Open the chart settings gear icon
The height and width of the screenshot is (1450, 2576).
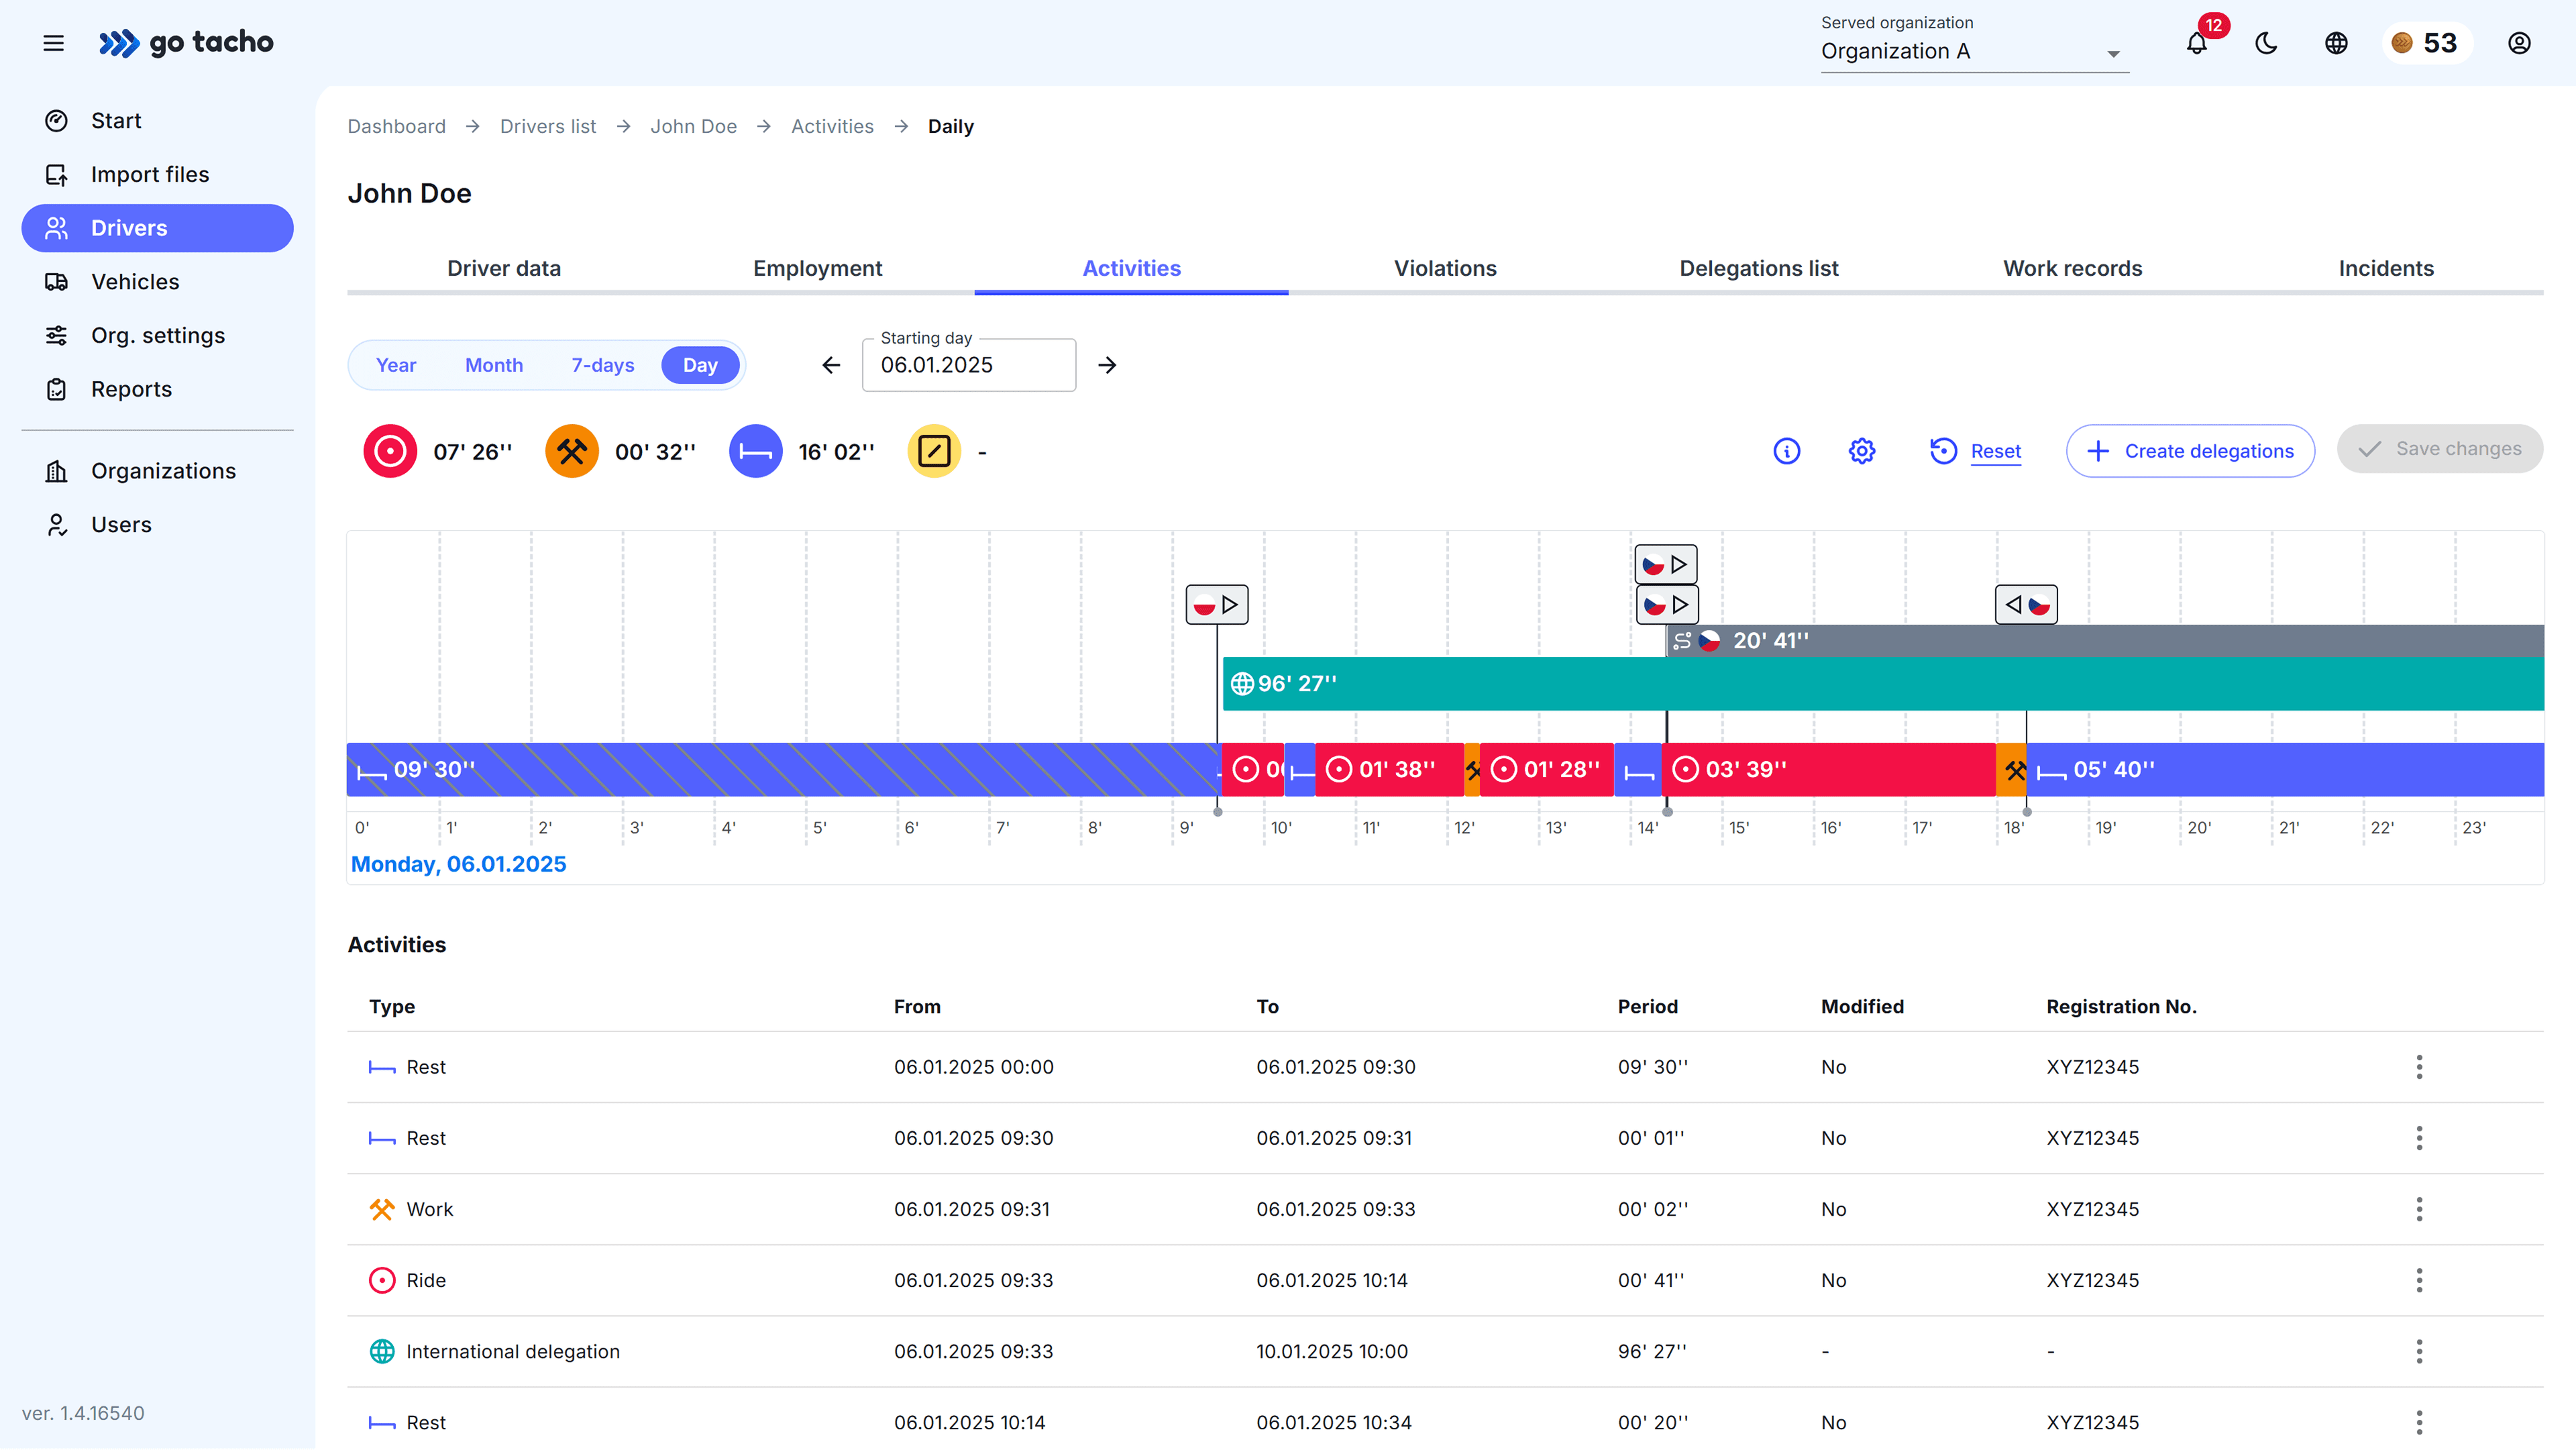(1861, 451)
